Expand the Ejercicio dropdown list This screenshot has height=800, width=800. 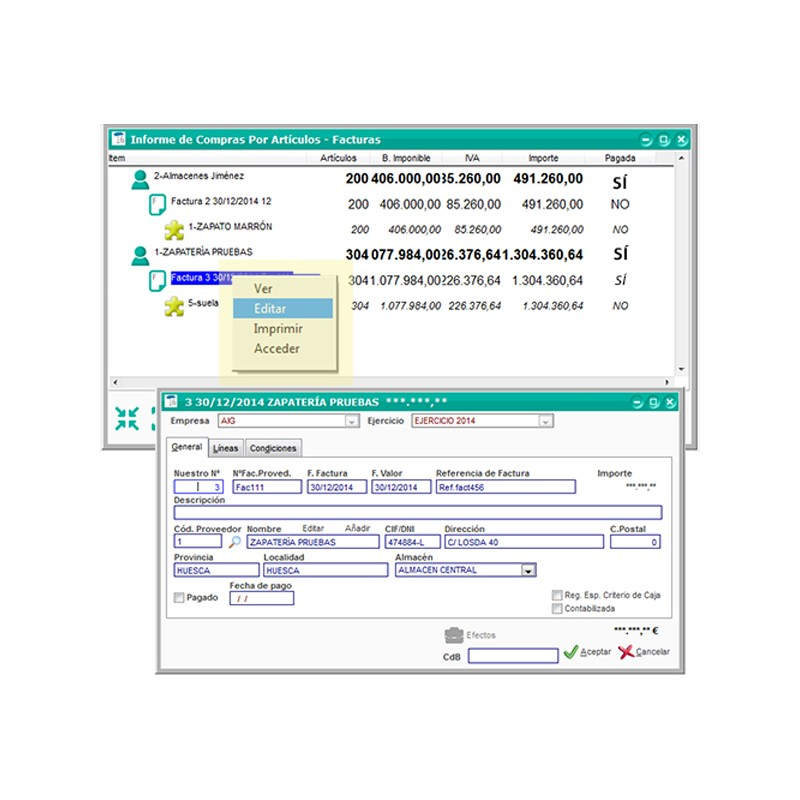pyautogui.click(x=546, y=422)
